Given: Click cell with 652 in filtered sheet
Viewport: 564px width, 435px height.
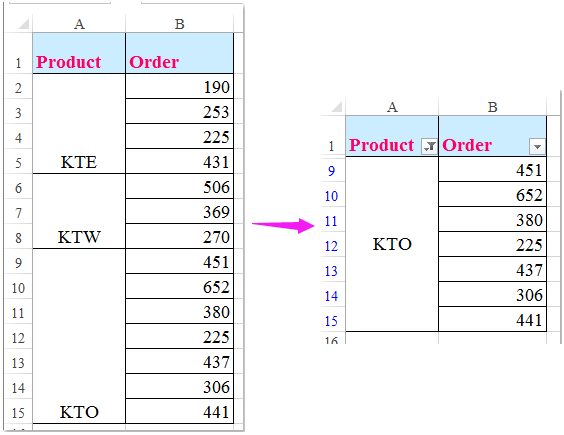Looking at the screenshot, I should [x=492, y=194].
